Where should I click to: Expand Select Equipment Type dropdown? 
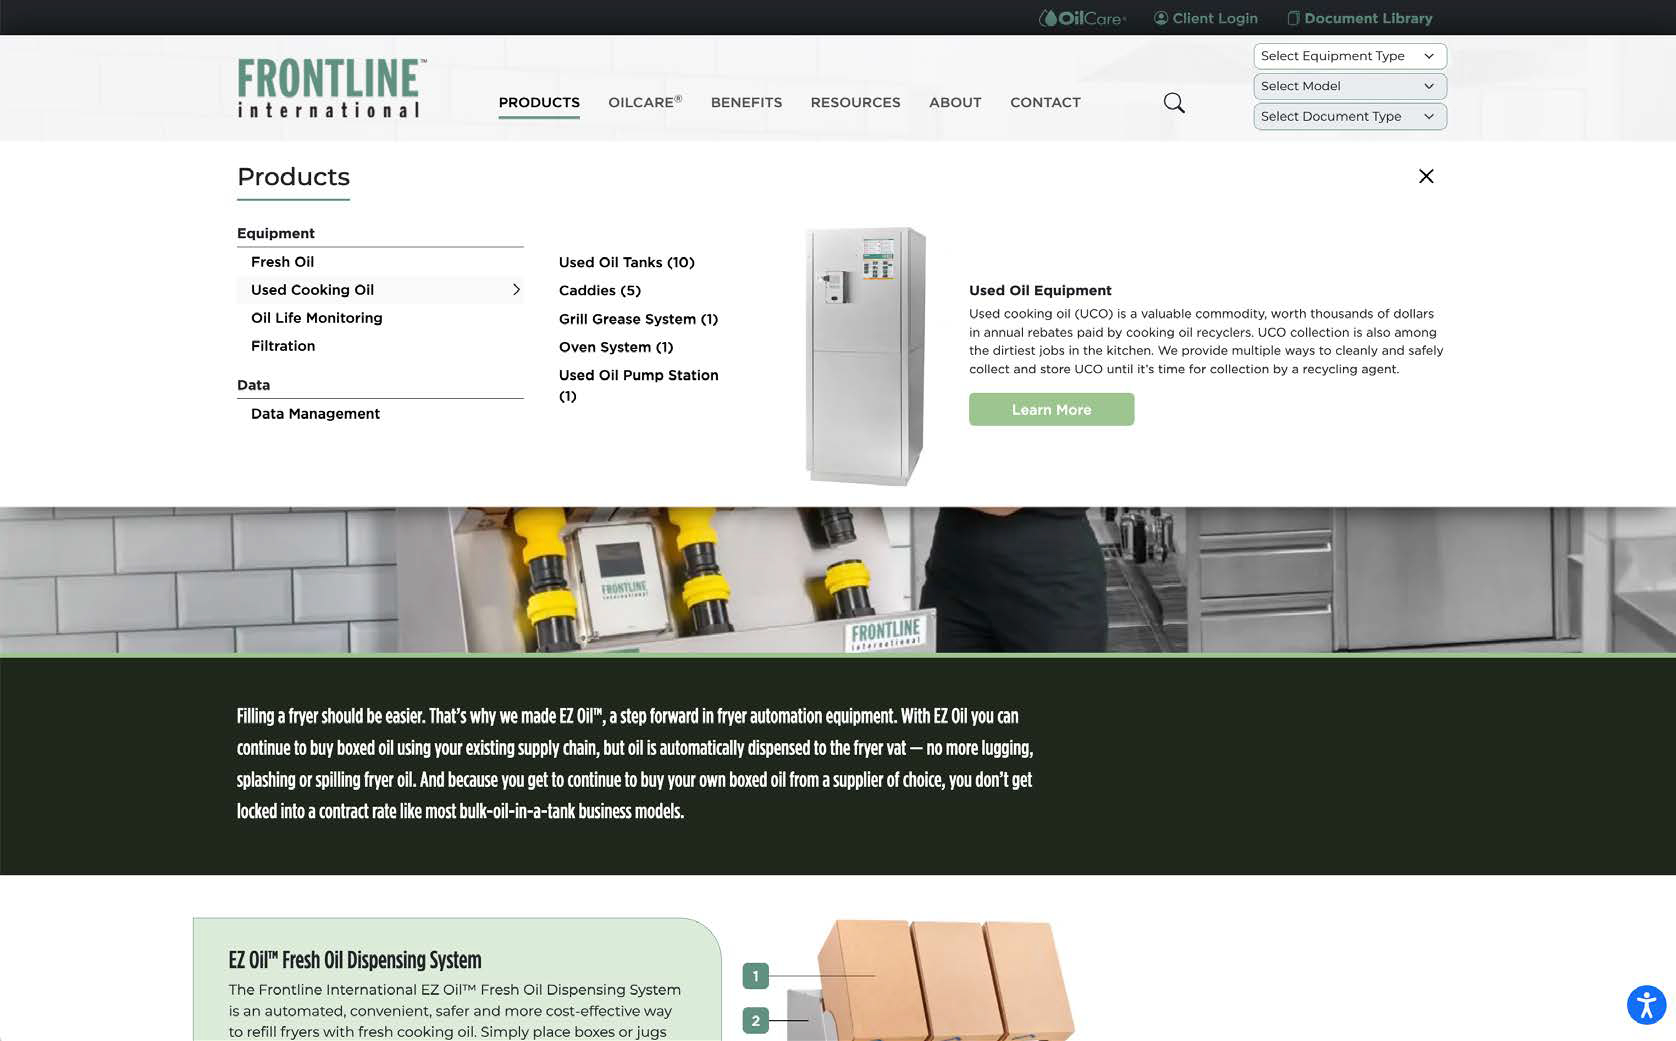pyautogui.click(x=1349, y=56)
